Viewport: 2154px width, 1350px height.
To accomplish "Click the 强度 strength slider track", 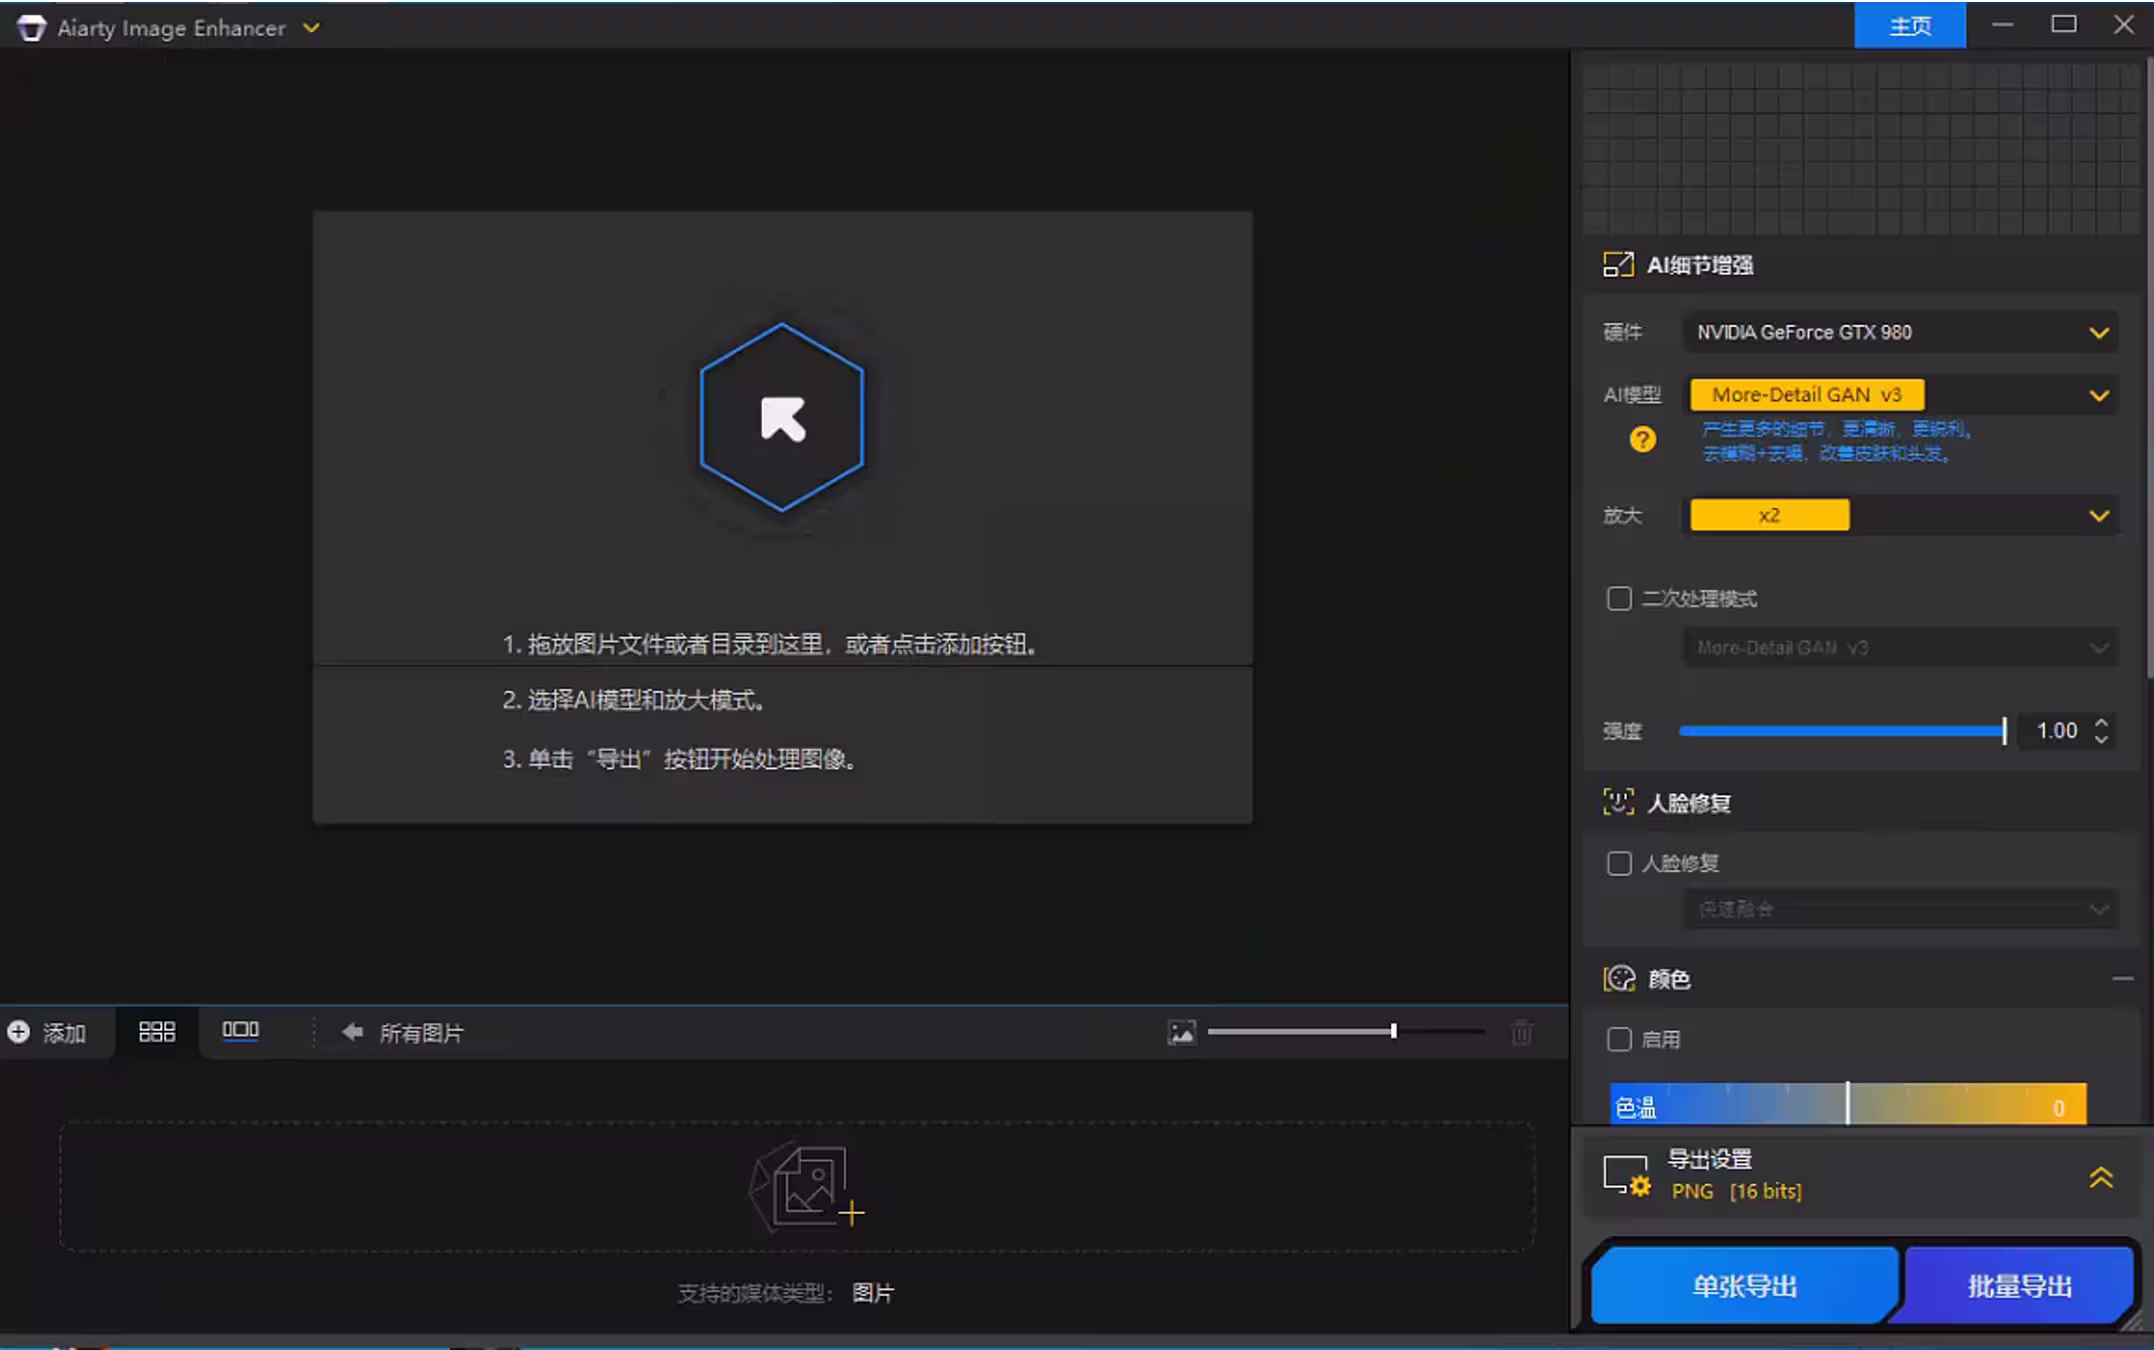I will [1840, 731].
